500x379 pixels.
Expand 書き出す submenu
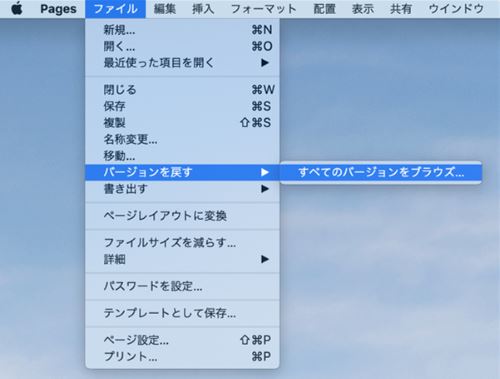[x=182, y=189]
